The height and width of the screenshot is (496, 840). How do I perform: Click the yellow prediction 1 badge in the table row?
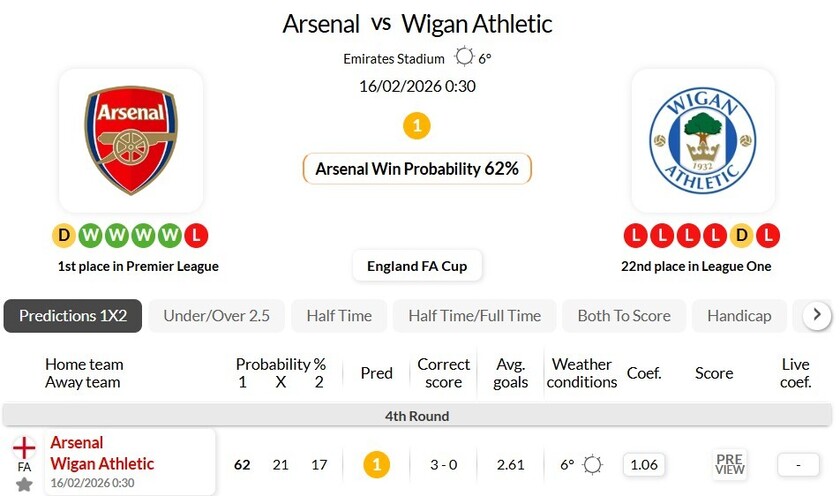[x=376, y=464]
